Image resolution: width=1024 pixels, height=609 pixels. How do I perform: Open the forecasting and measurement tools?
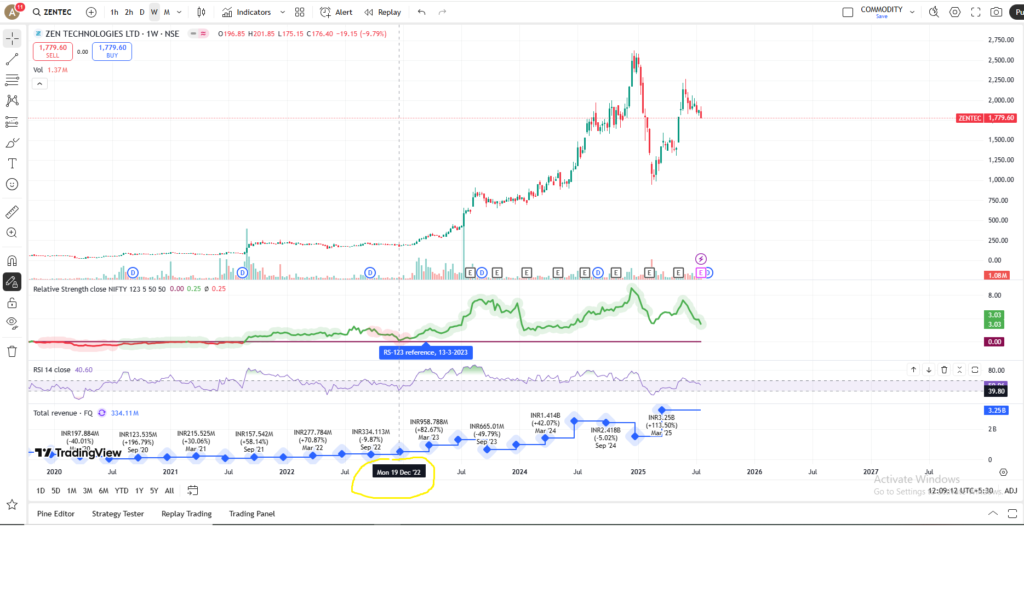point(12,121)
